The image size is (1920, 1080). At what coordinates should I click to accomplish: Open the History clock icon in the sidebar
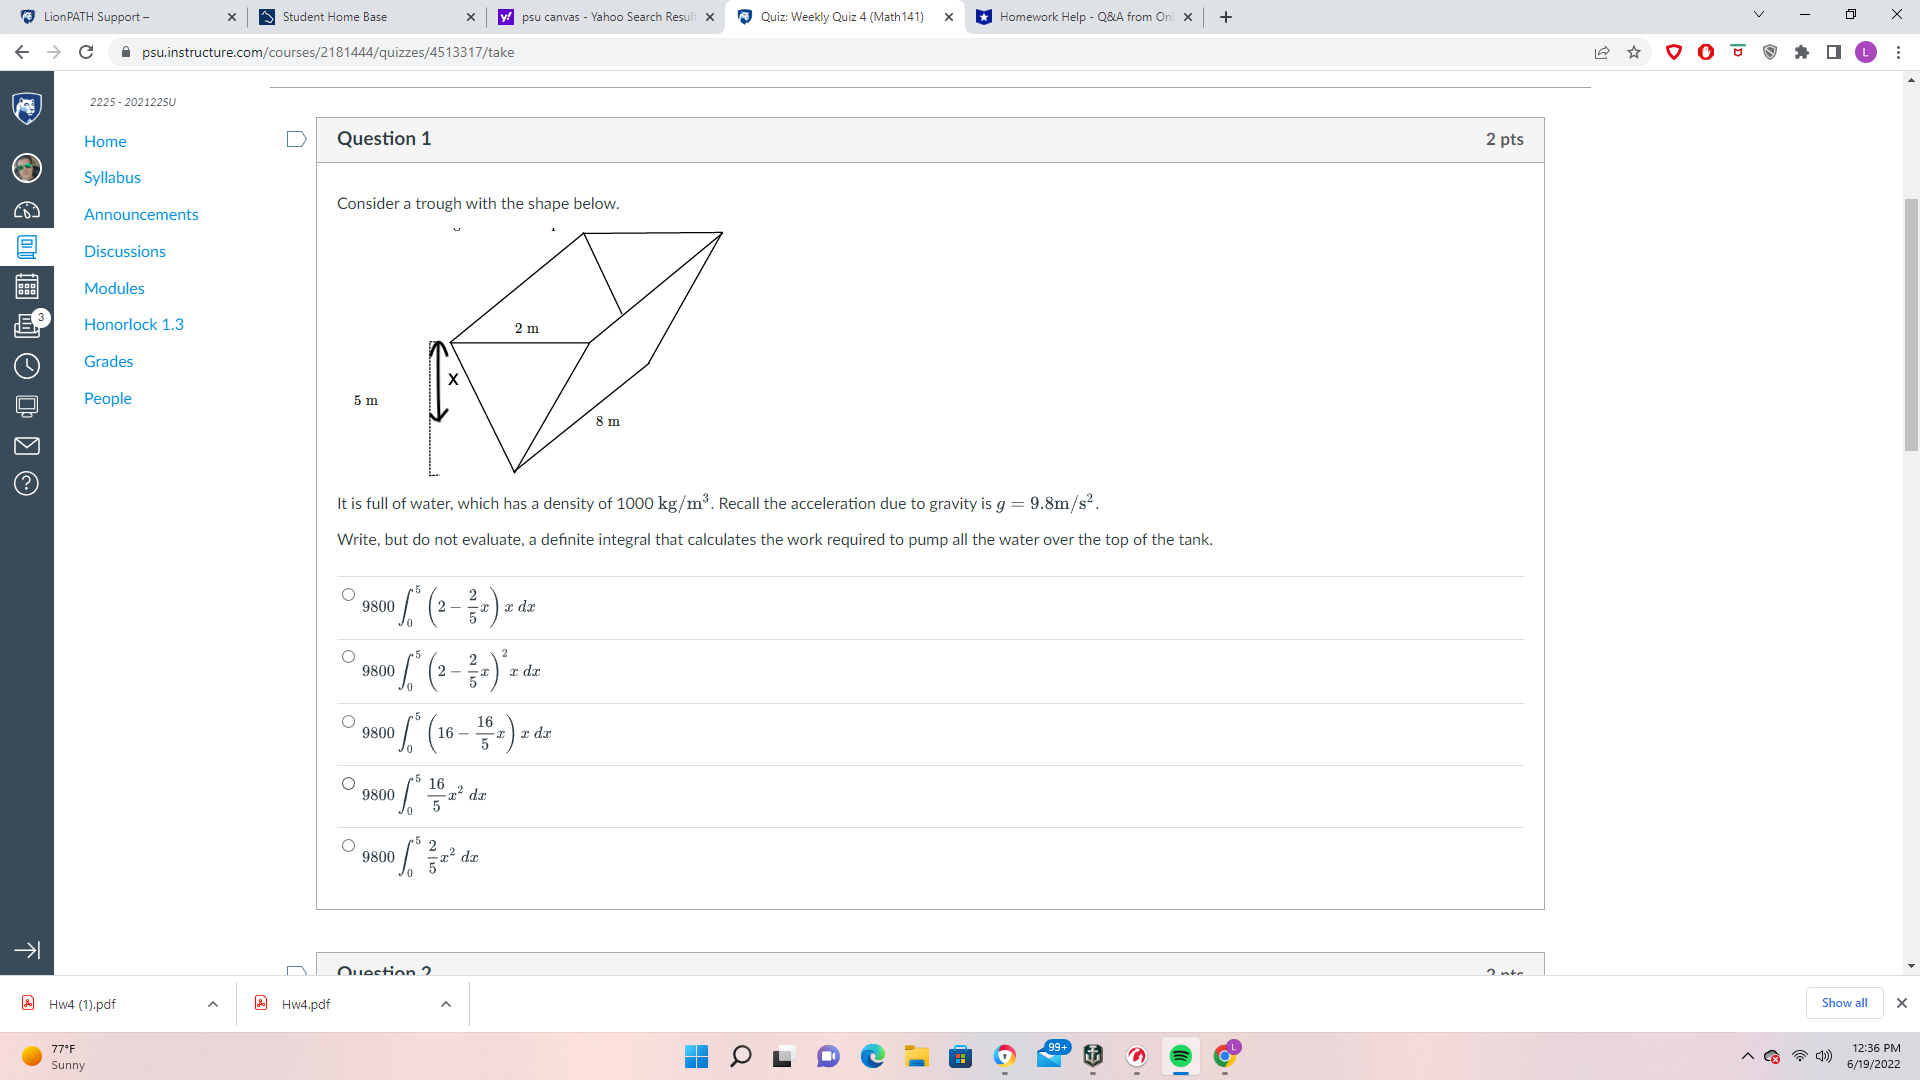point(27,366)
